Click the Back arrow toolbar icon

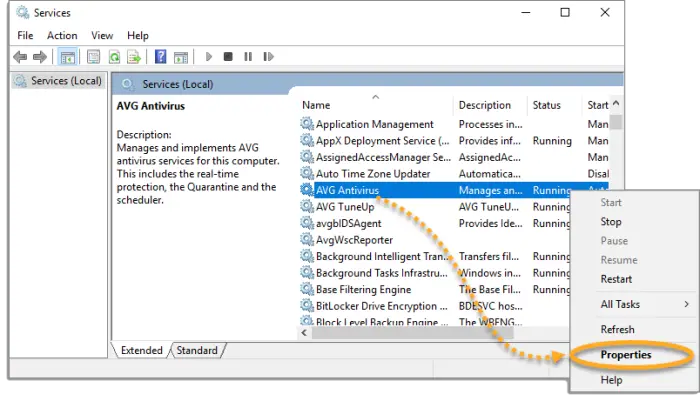(20, 57)
